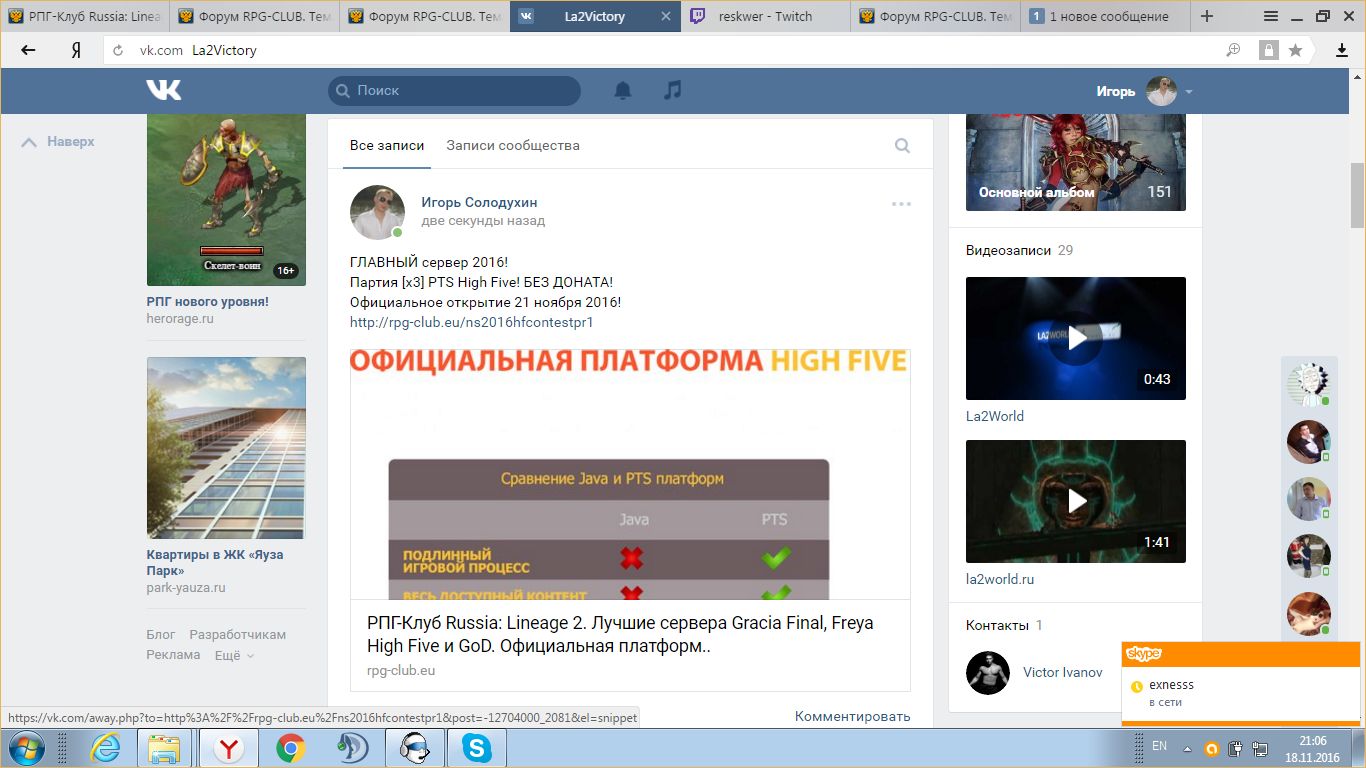Screen dimensions: 1366x768
Task: Click Комментировать link under post
Action: [853, 716]
